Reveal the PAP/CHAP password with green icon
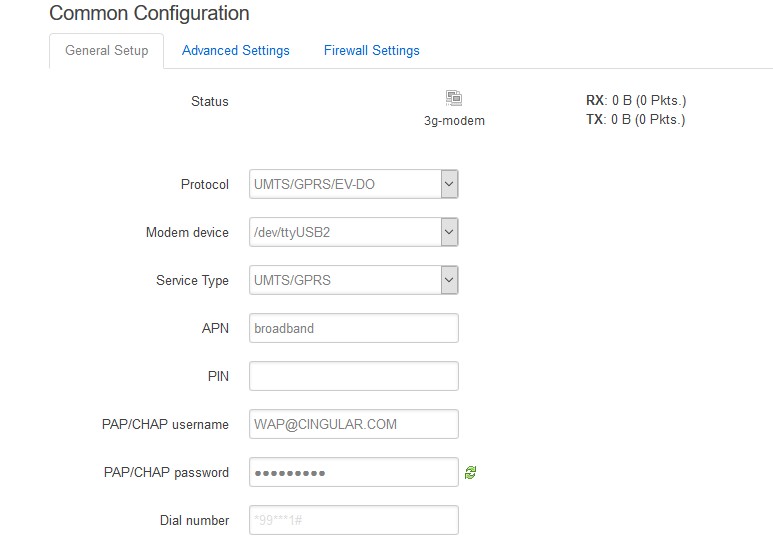 click(x=470, y=473)
